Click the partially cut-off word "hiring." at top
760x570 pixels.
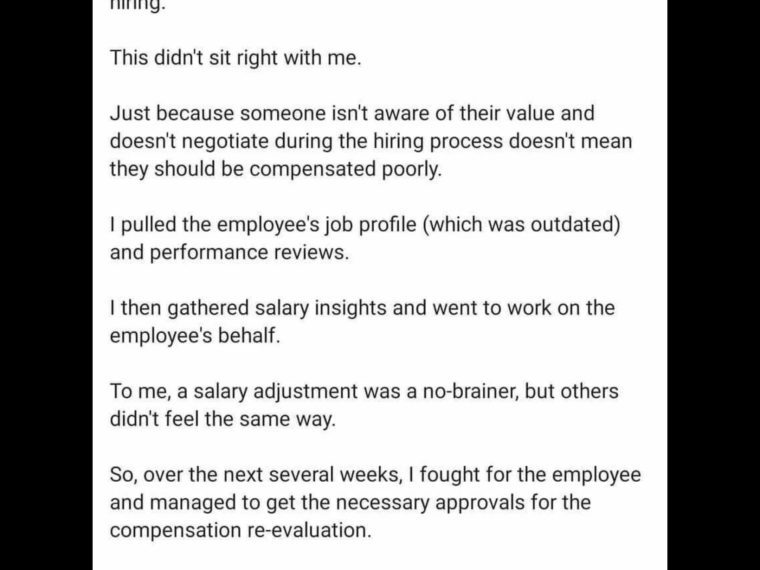(138, 6)
